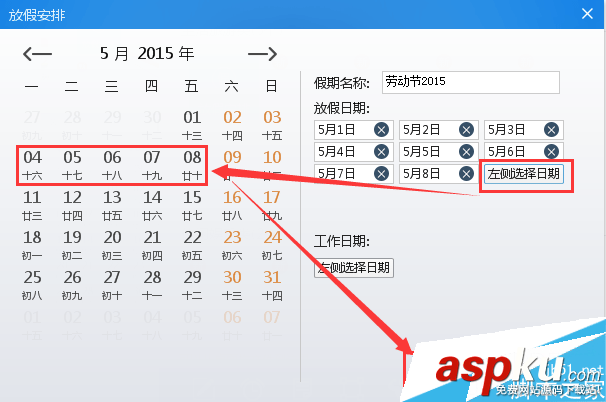Select Saturday May 30 in the calendar
606x402 pixels.
[x=232, y=285]
